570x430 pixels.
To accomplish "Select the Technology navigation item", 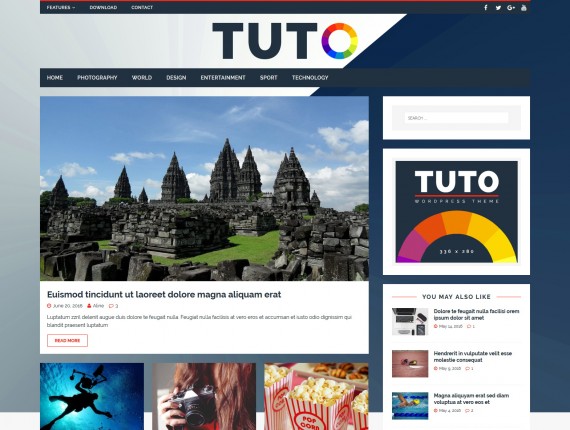I will coord(310,78).
